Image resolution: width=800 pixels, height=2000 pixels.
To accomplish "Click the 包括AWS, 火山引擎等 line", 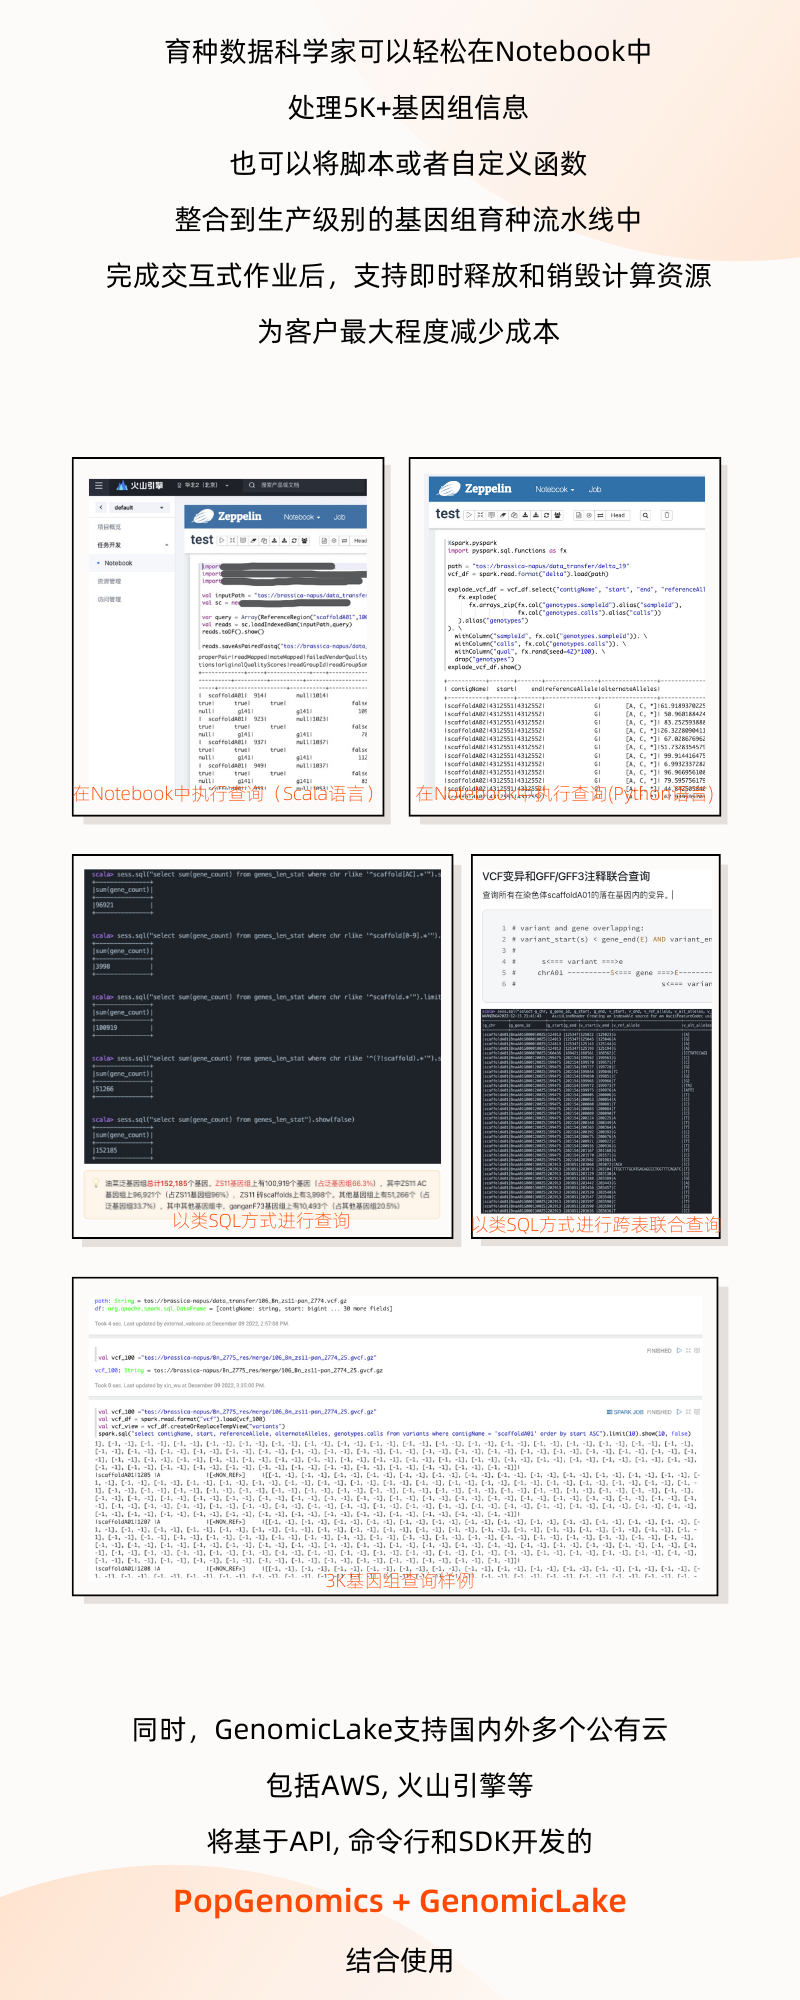I will click(400, 1785).
